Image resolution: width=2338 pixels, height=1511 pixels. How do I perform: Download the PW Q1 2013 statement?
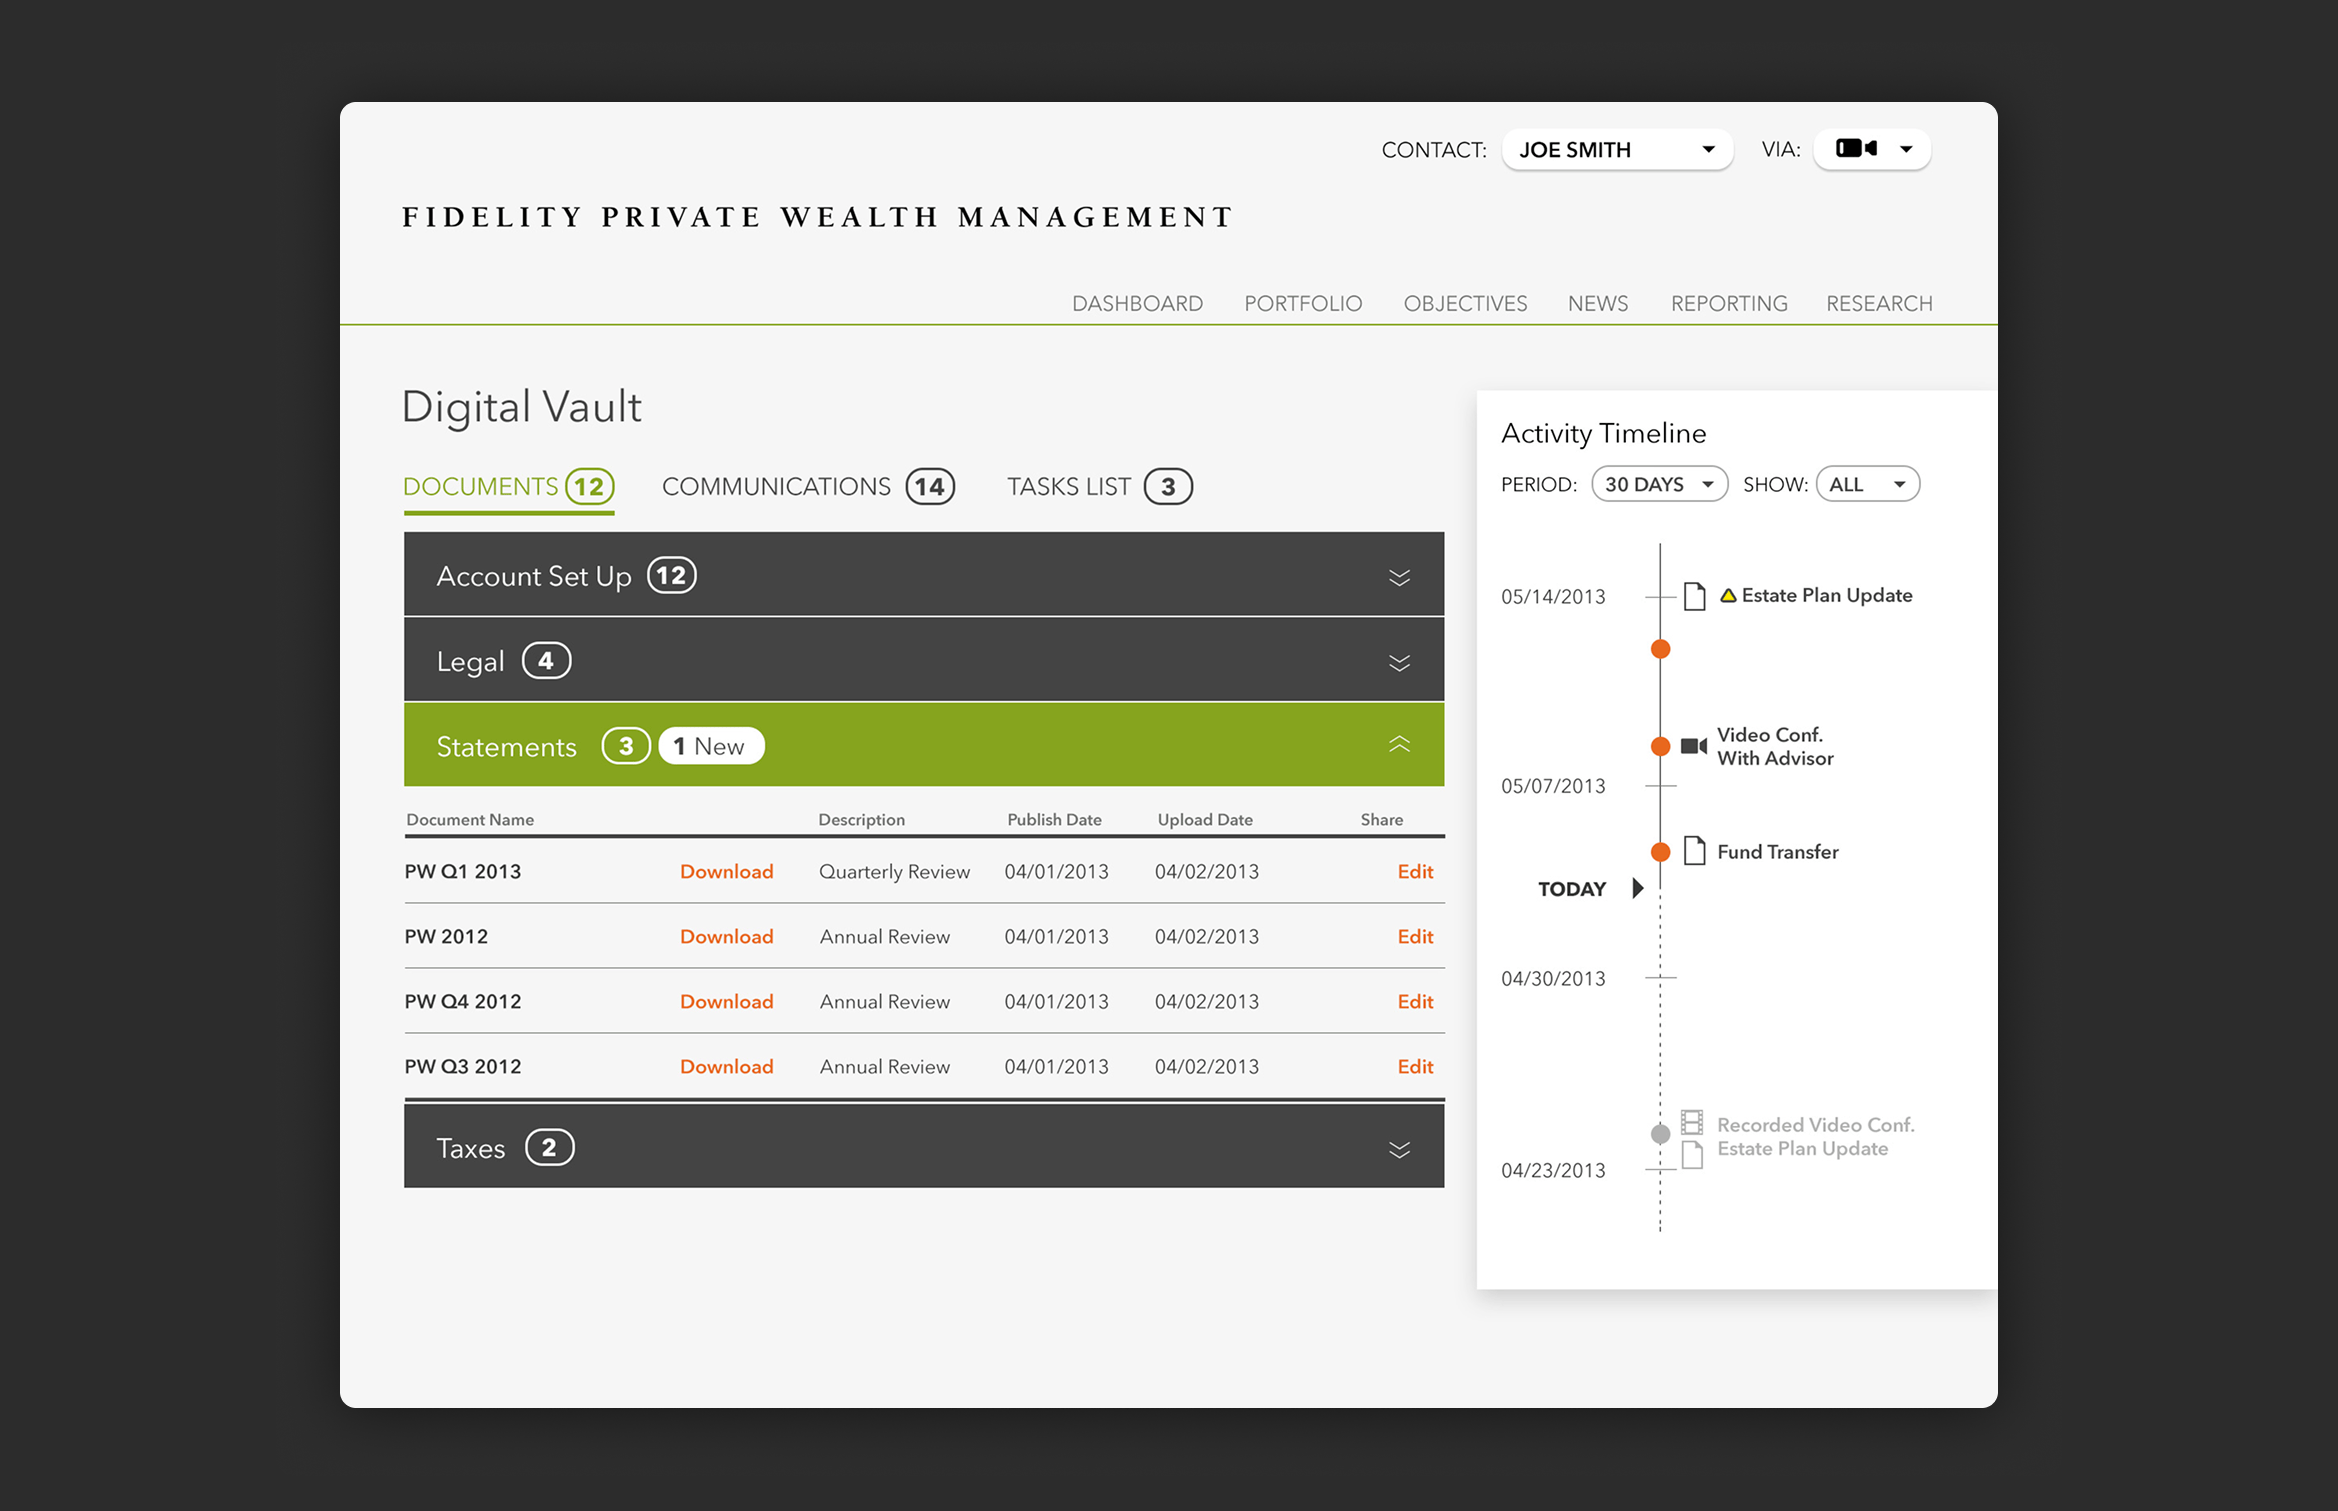[726, 871]
